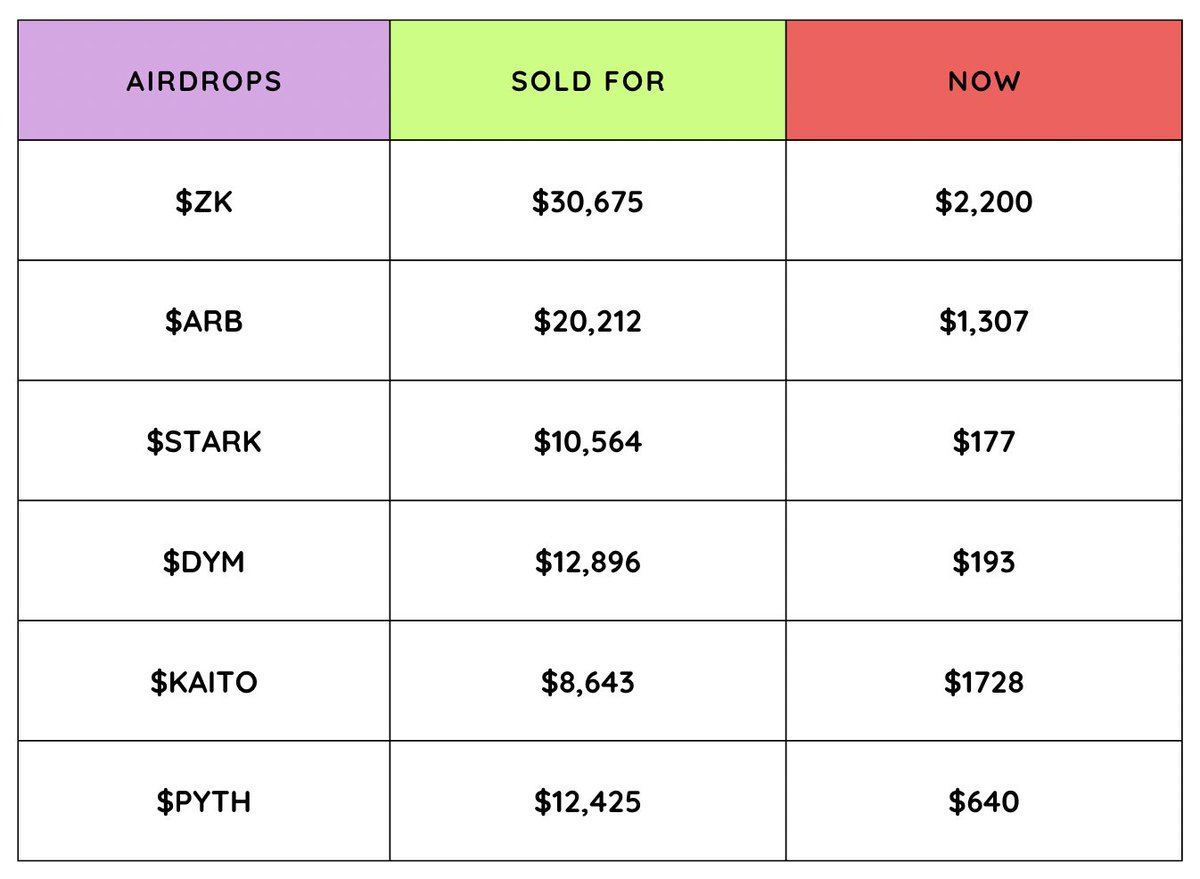Select the SOLD FOR header cell
The image size is (1200, 879).
[x=588, y=81]
